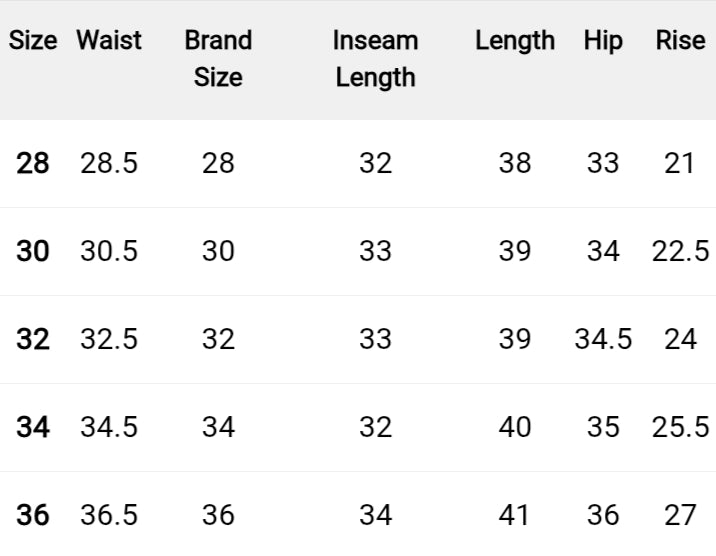Choose the bold size 34 row label

tap(33, 428)
